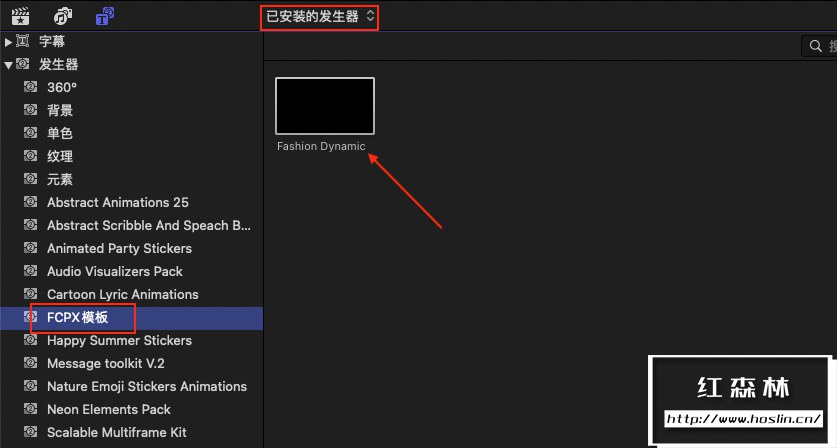Select Abstract Scribble And Speach B... category

(x=131, y=225)
